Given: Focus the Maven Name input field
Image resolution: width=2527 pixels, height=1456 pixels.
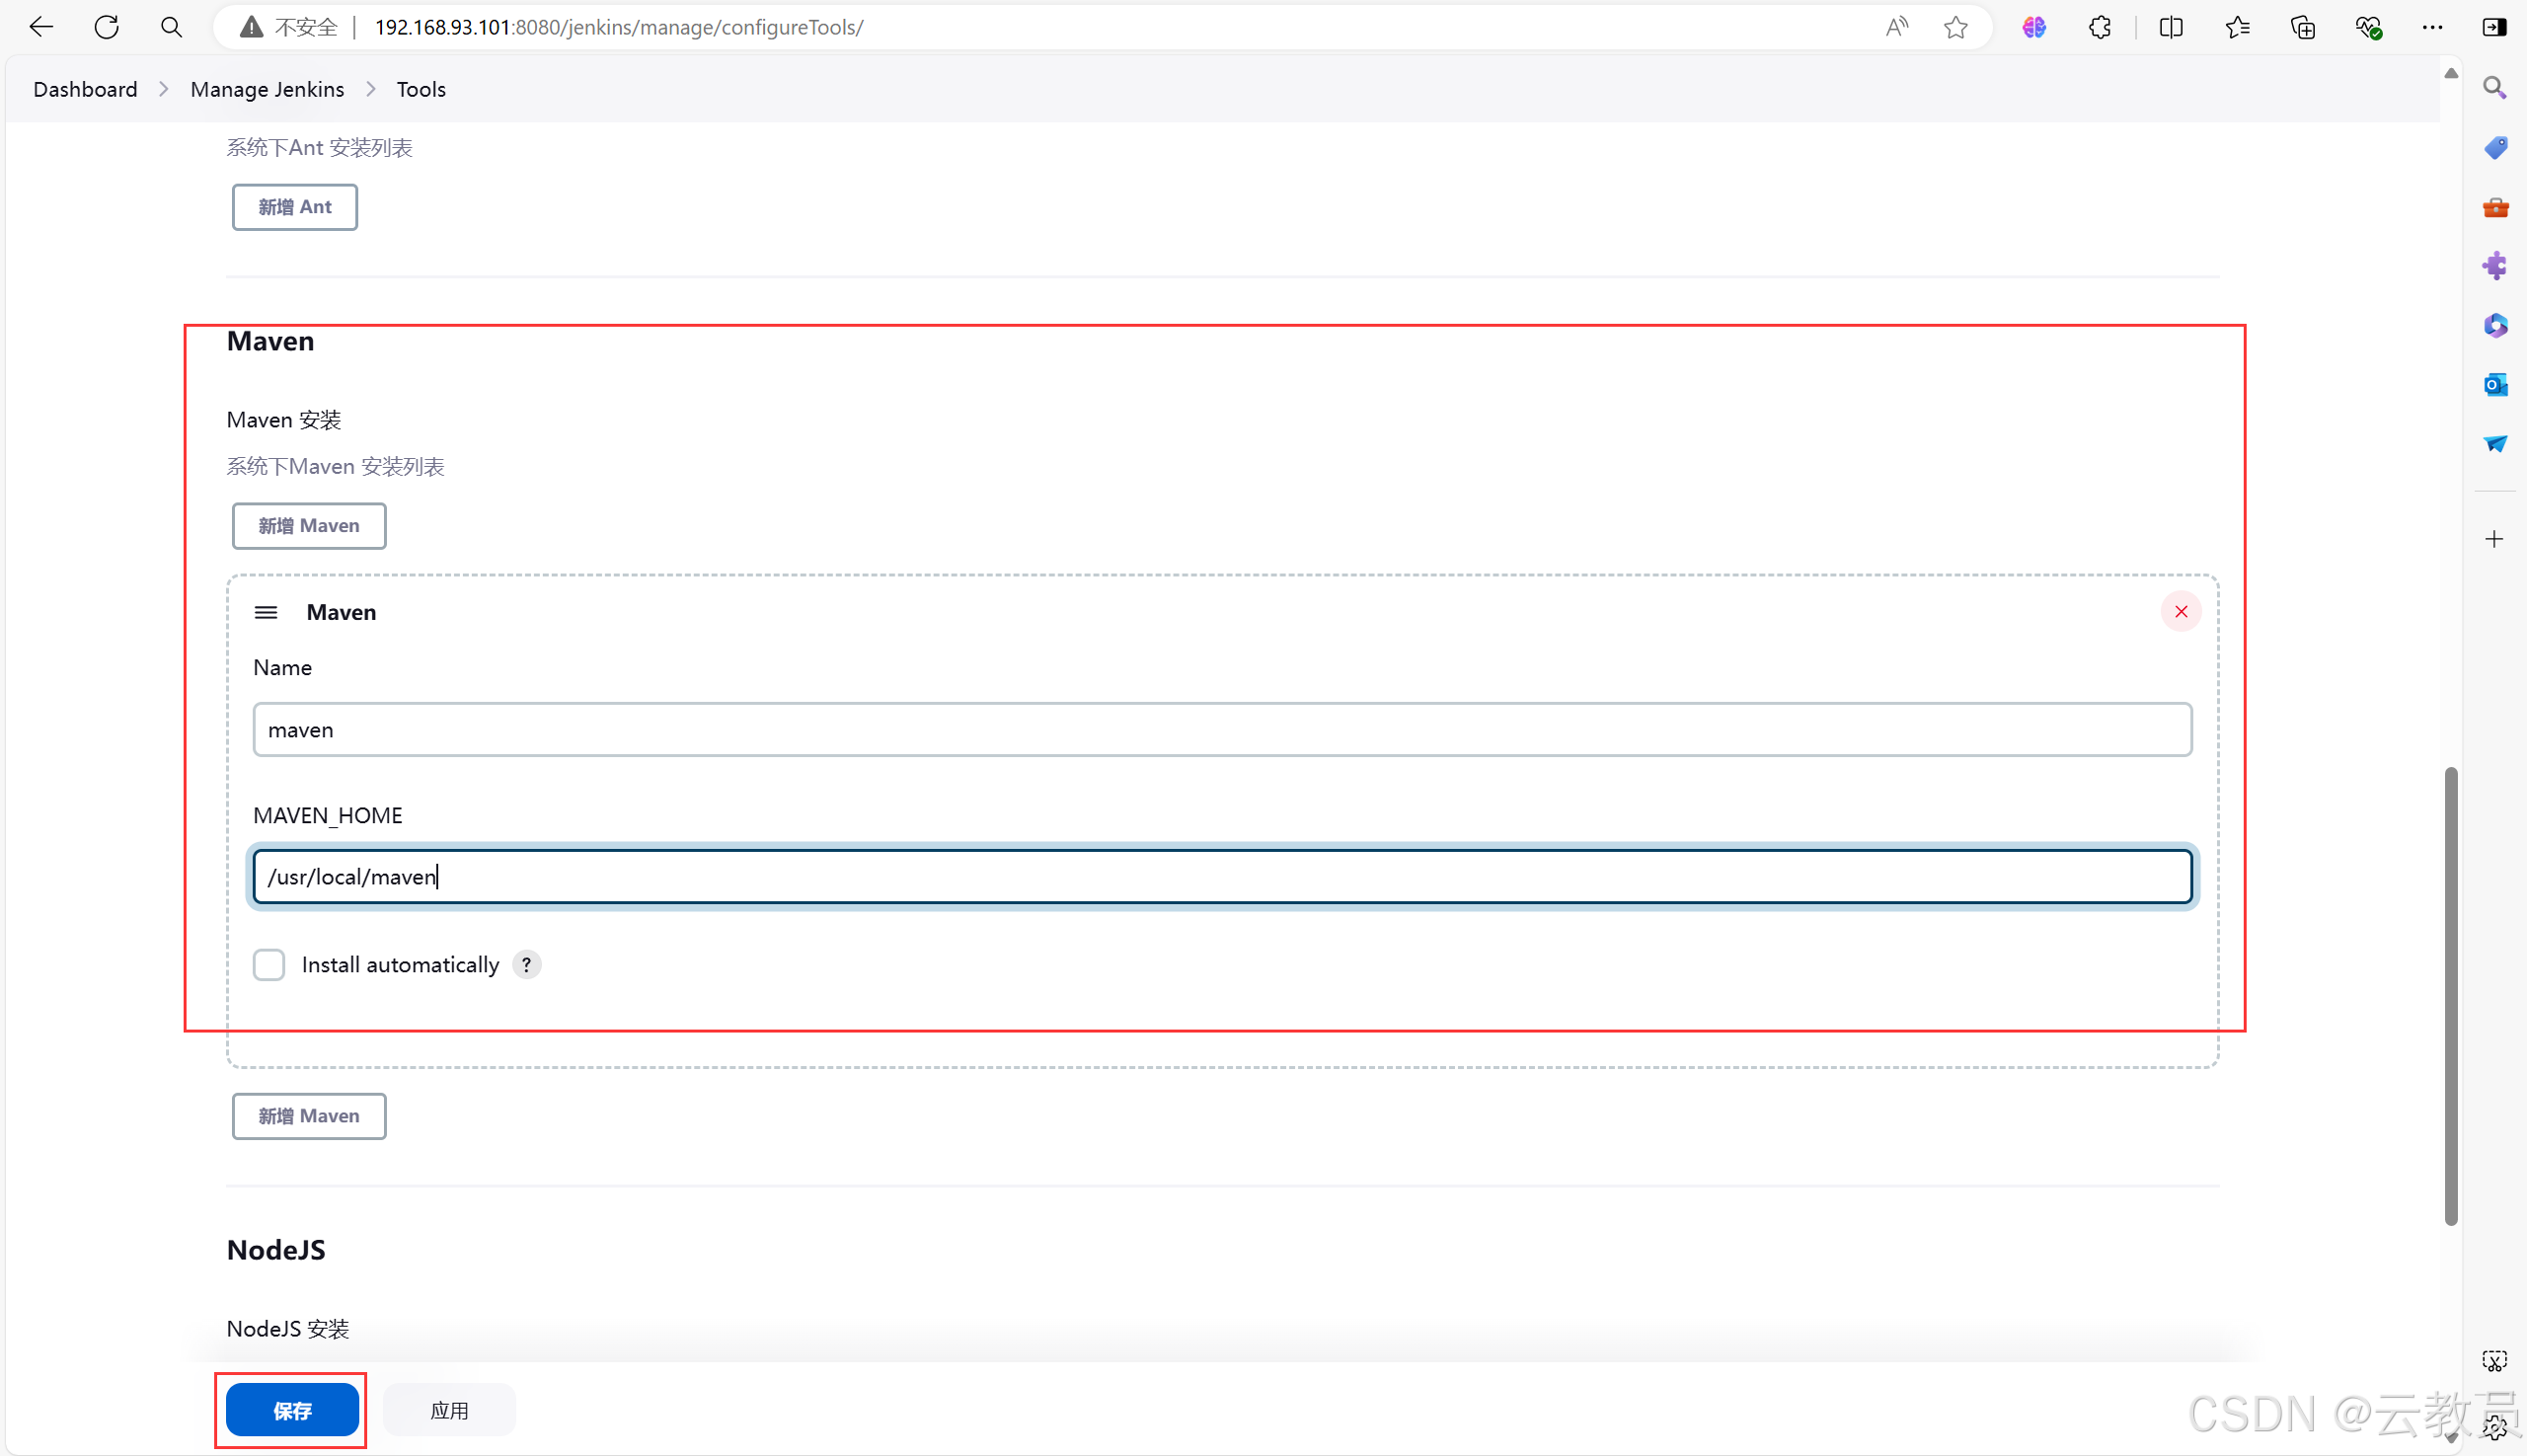Looking at the screenshot, I should tap(1222, 729).
